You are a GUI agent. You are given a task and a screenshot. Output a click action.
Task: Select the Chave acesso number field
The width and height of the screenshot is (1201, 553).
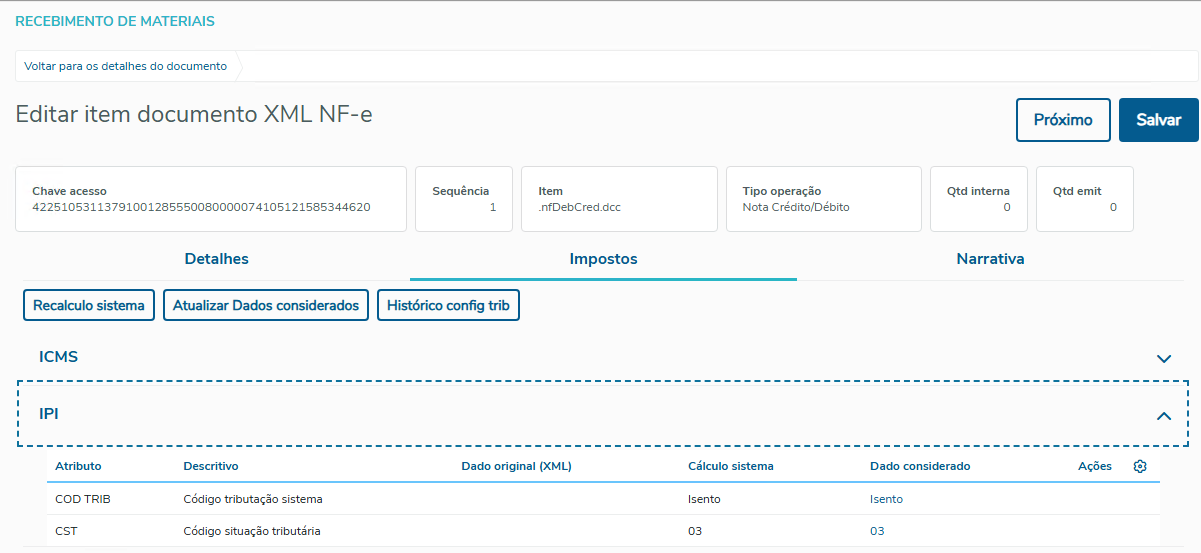click(201, 208)
